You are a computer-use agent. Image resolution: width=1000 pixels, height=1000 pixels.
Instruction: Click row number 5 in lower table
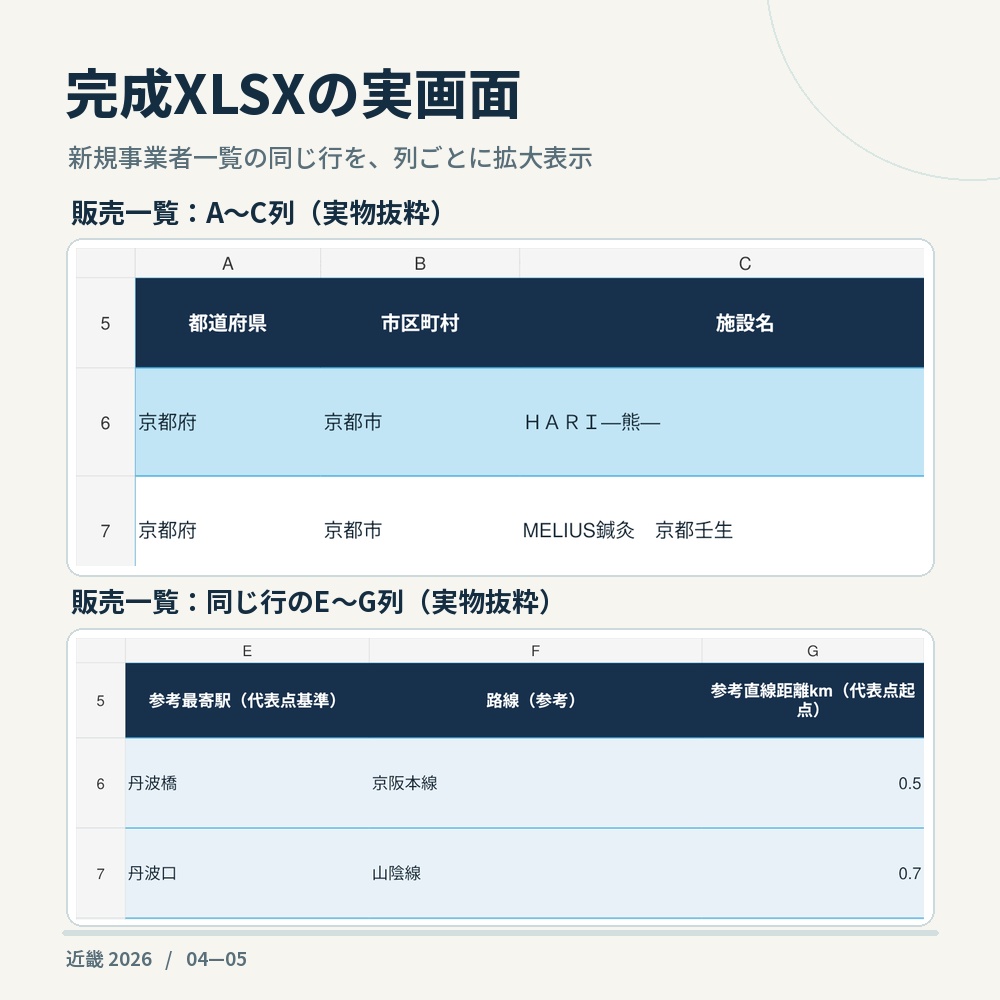[x=100, y=700]
